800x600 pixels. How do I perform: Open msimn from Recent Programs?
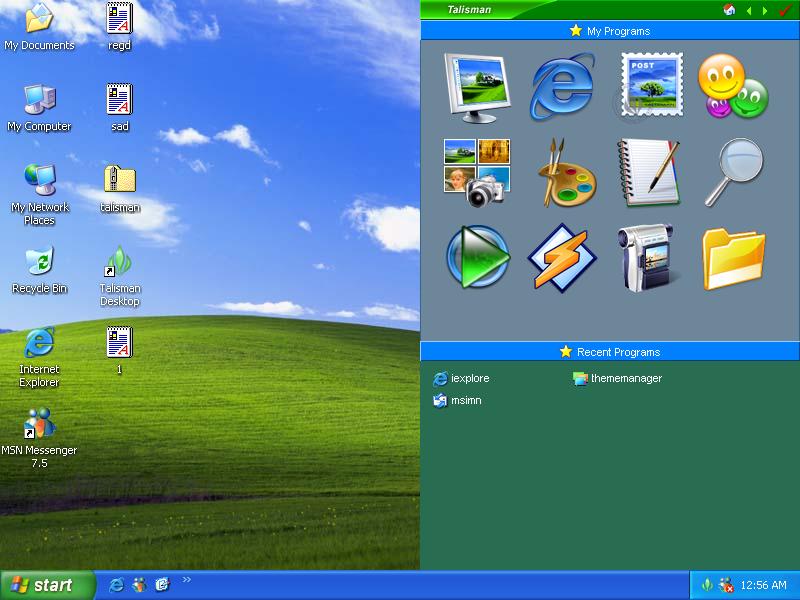pos(457,401)
